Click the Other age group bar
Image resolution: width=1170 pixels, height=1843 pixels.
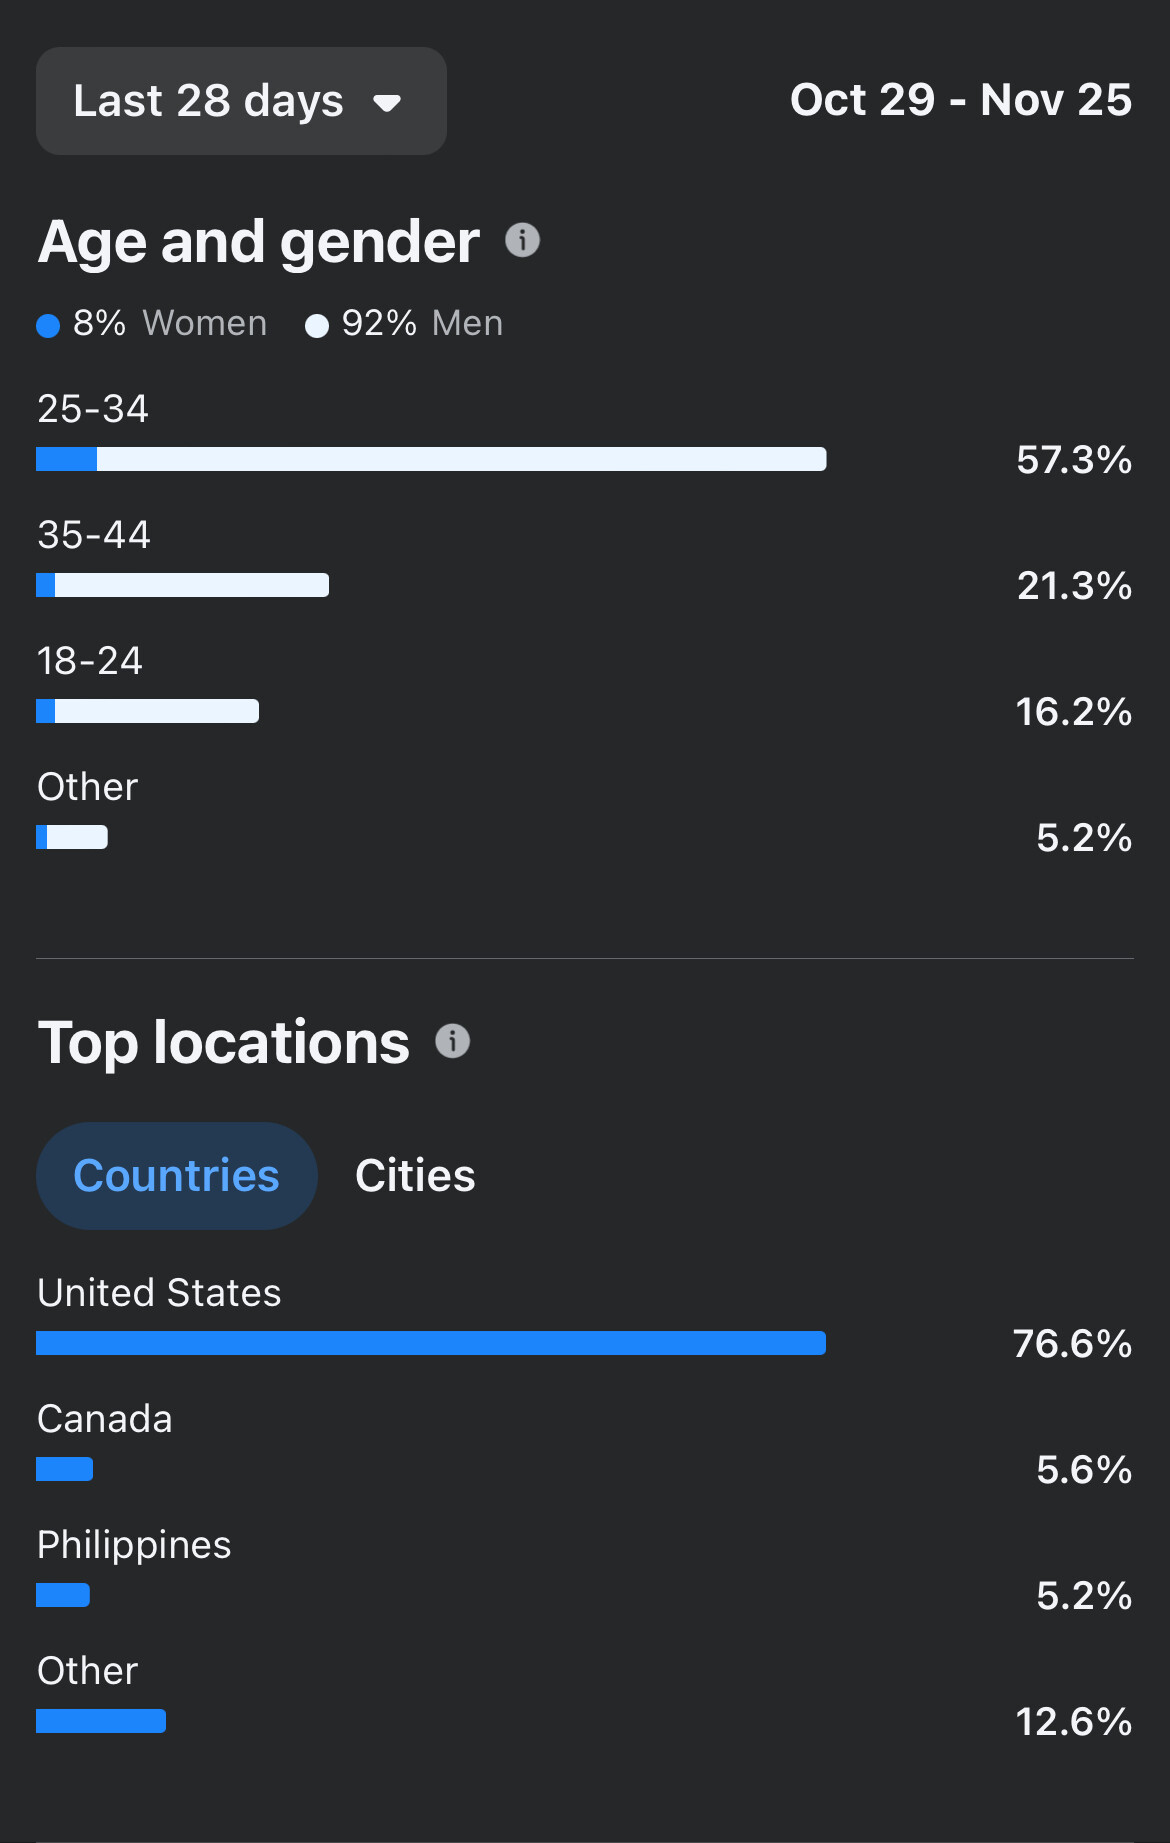72,837
